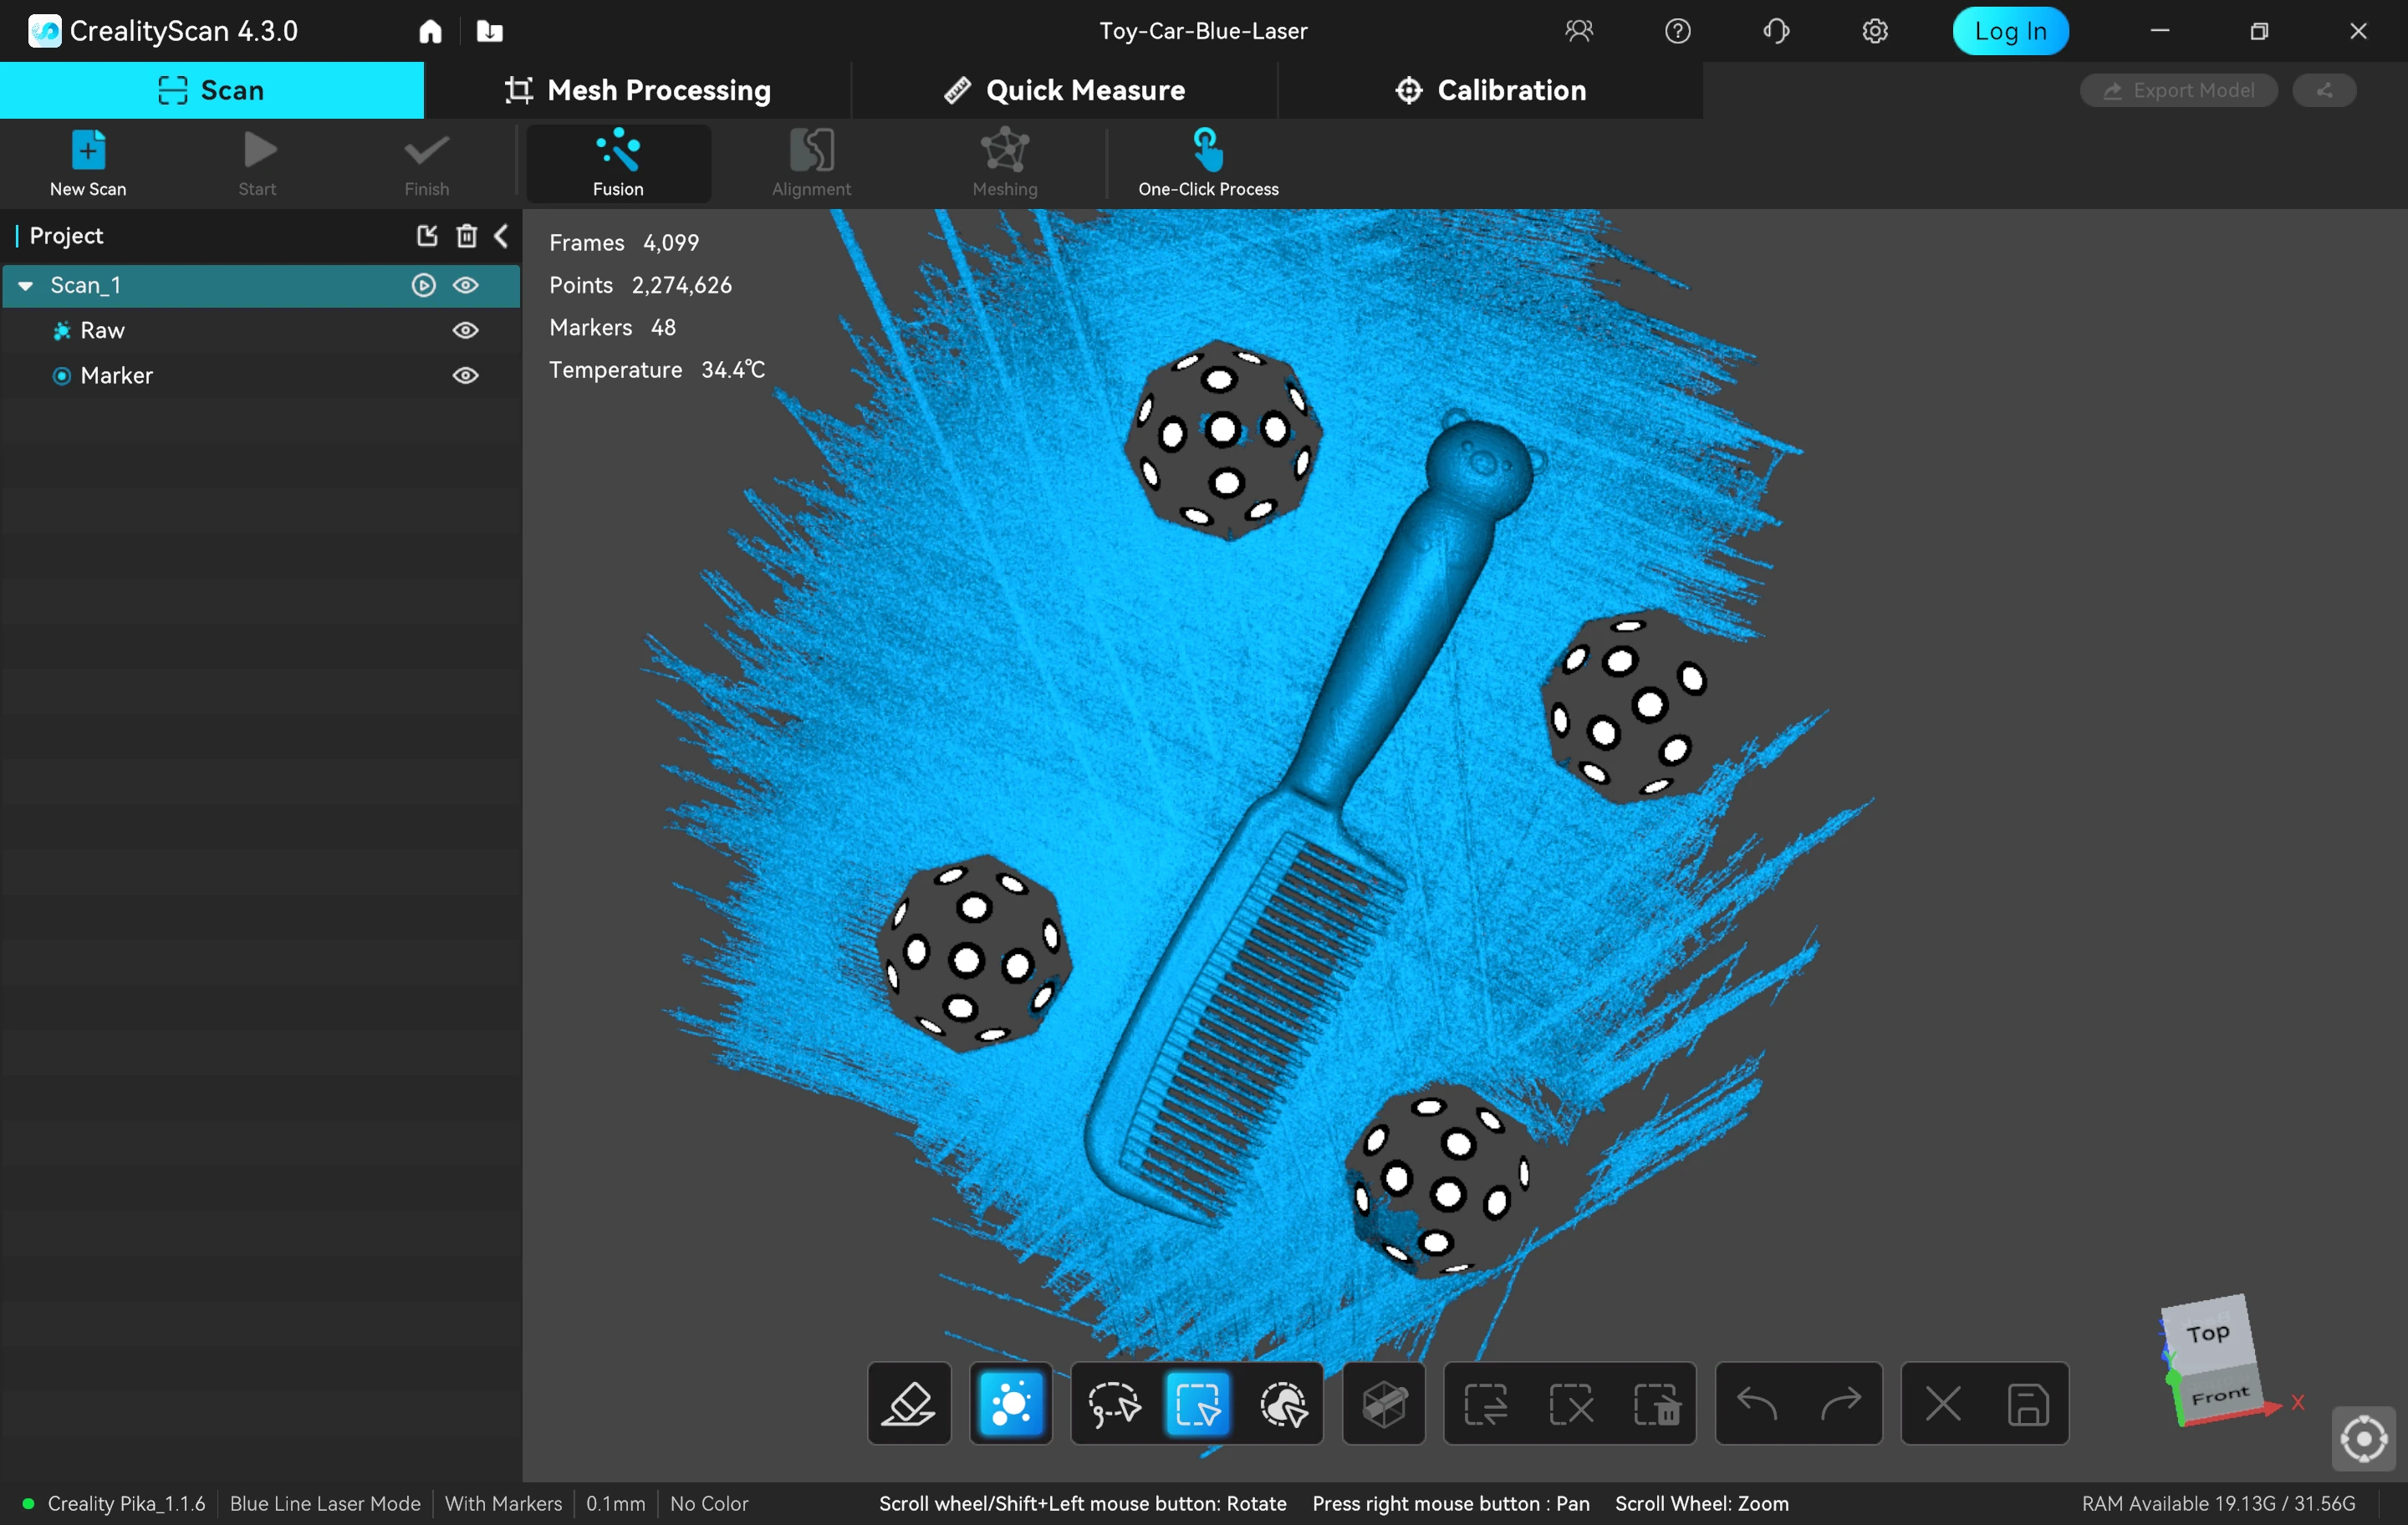Click the X discard edits icon

[1943, 1404]
